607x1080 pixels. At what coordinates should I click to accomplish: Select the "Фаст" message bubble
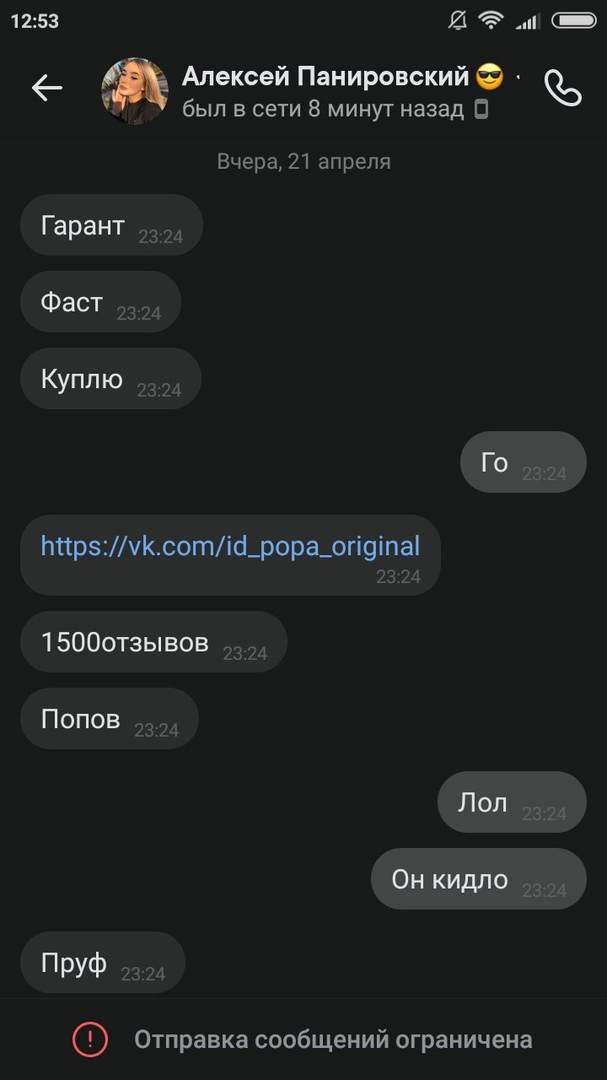[x=100, y=302]
